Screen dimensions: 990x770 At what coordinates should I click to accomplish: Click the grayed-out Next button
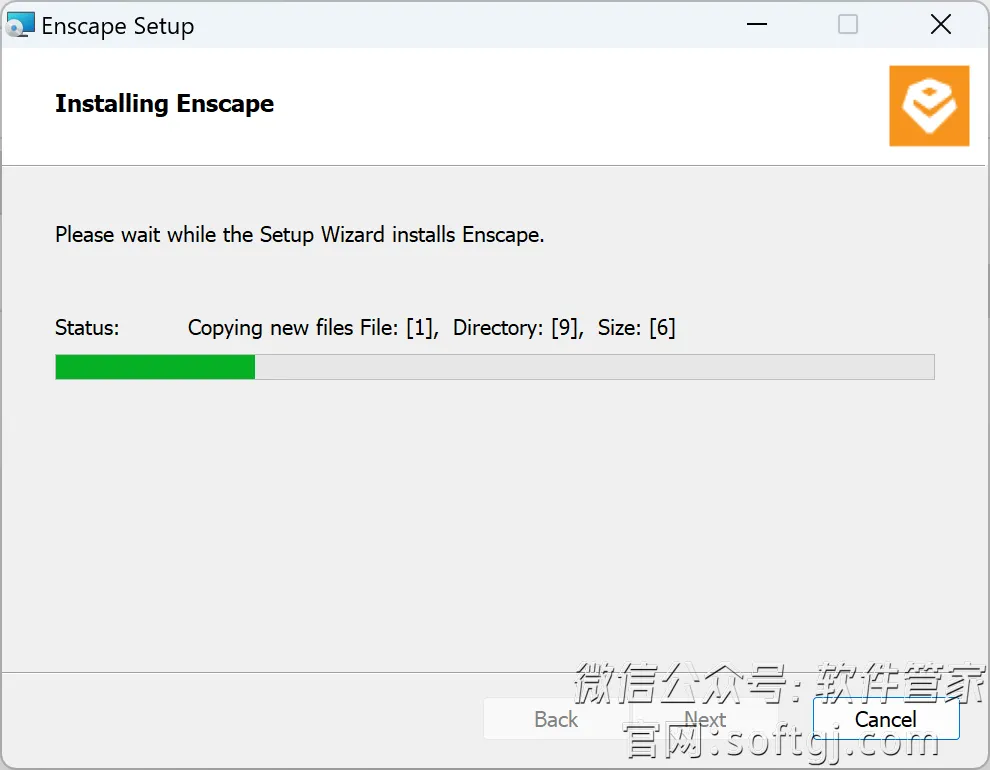coord(705,719)
